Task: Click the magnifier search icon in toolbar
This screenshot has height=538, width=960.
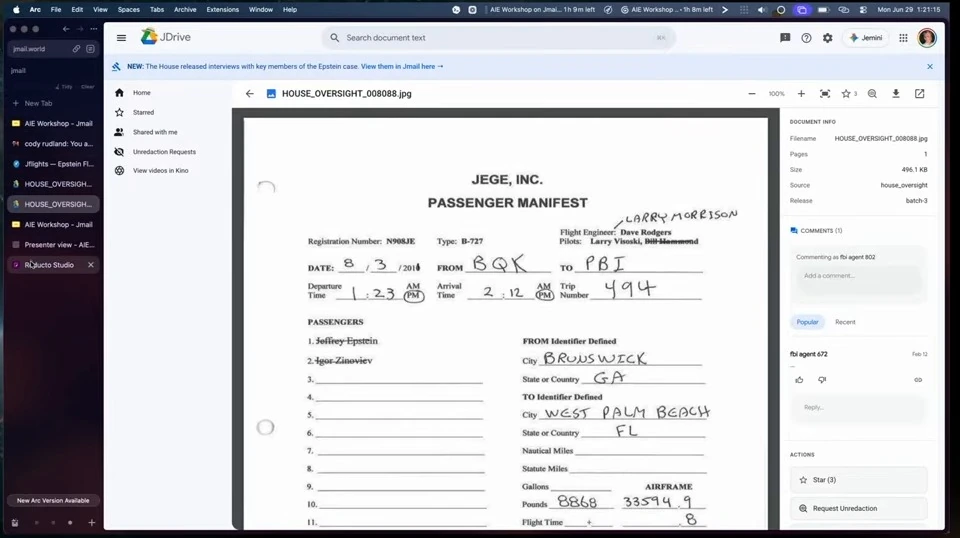Action: (872, 94)
